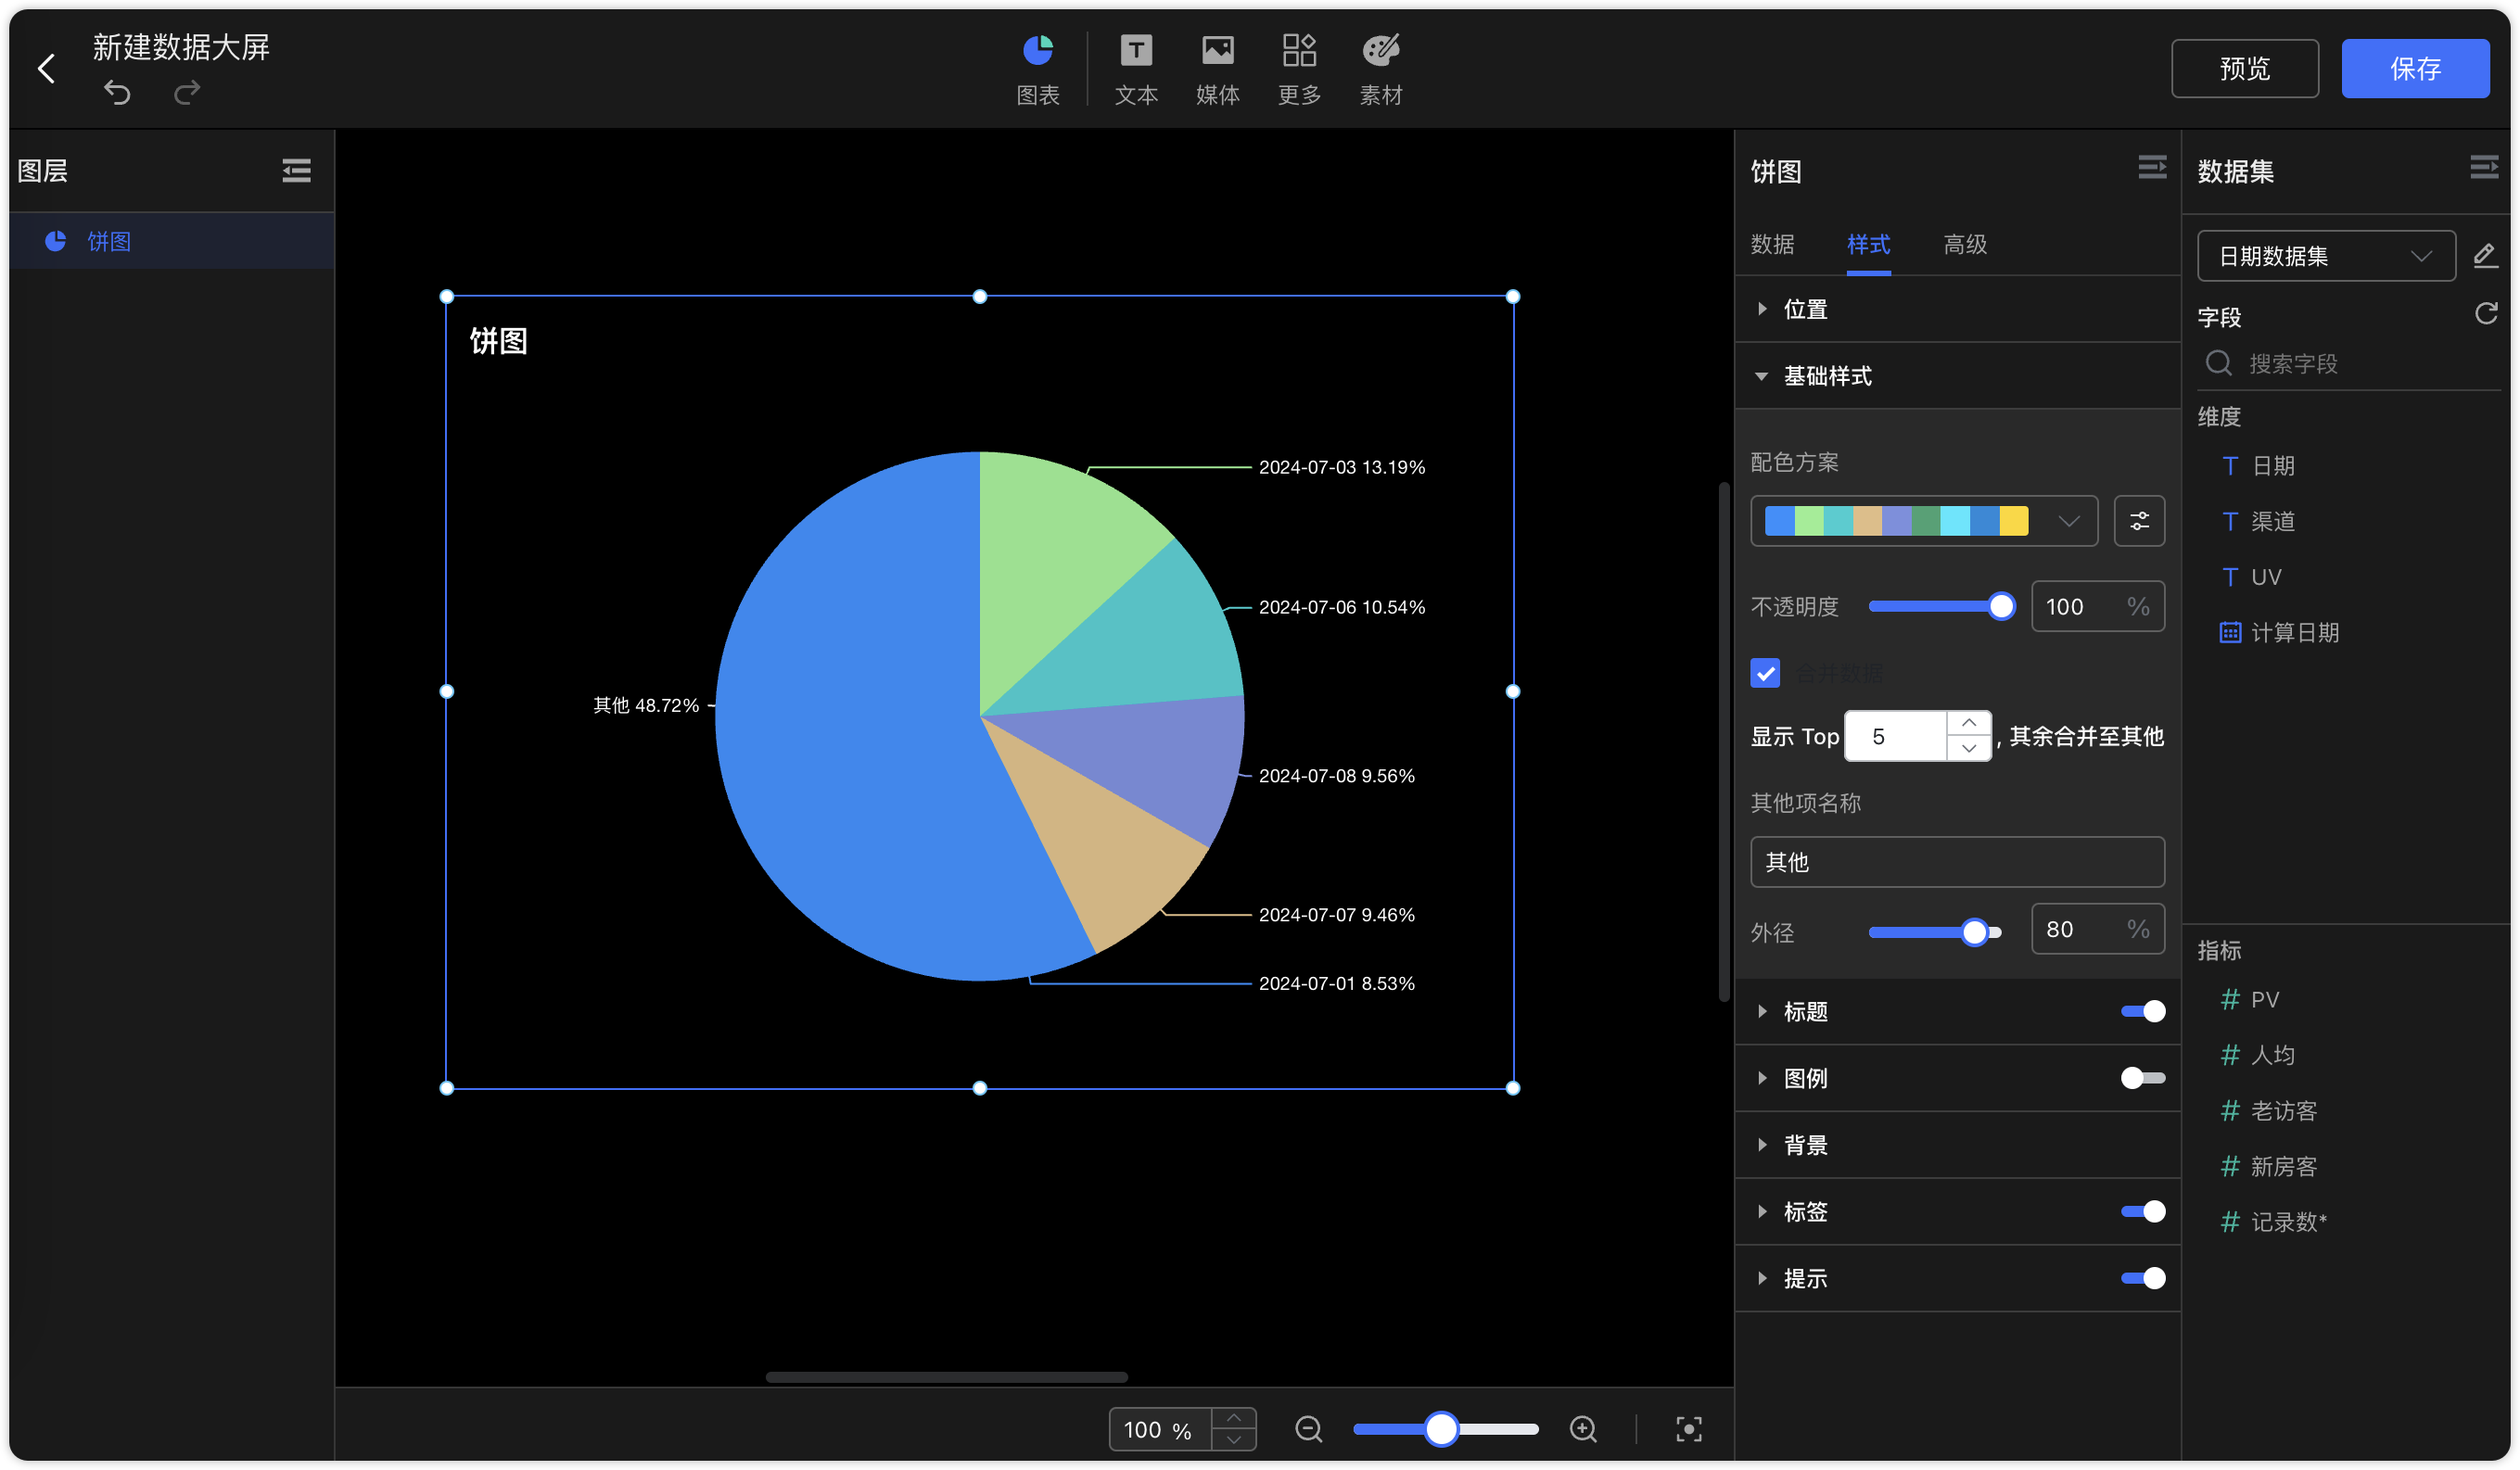Select the 计算日期 calendar field
Image resolution: width=2520 pixels, height=1470 pixels.
coord(2279,632)
